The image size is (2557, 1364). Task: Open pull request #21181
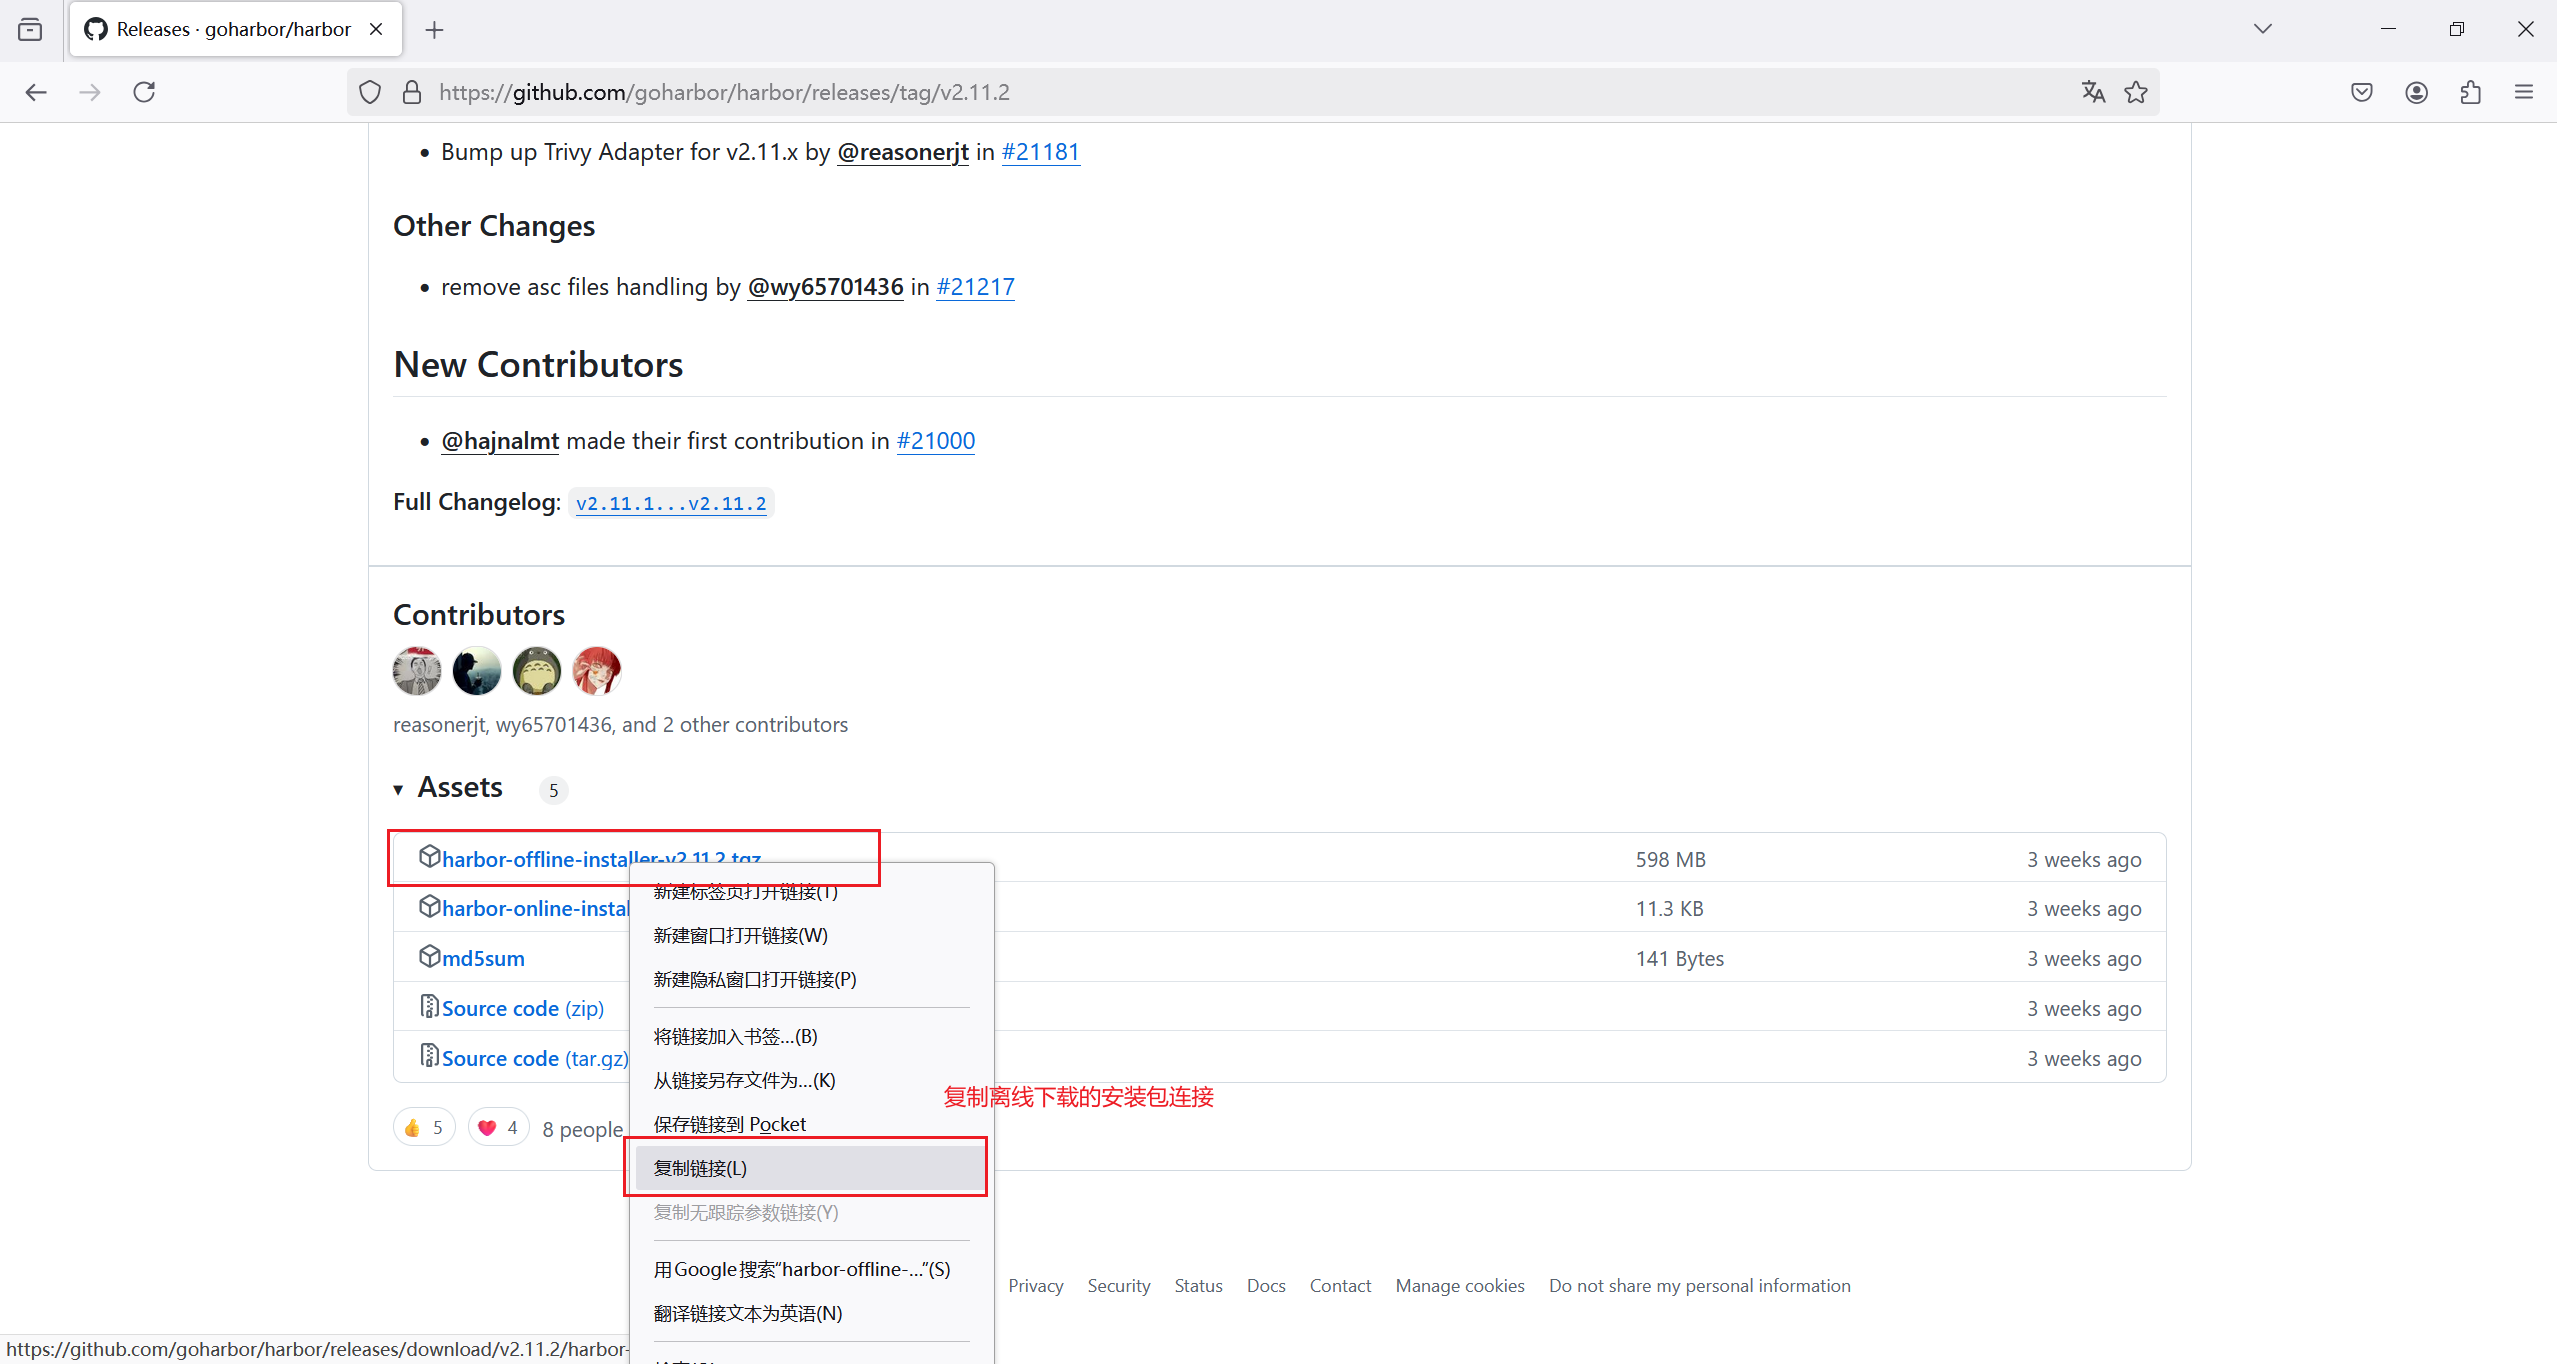click(1041, 152)
